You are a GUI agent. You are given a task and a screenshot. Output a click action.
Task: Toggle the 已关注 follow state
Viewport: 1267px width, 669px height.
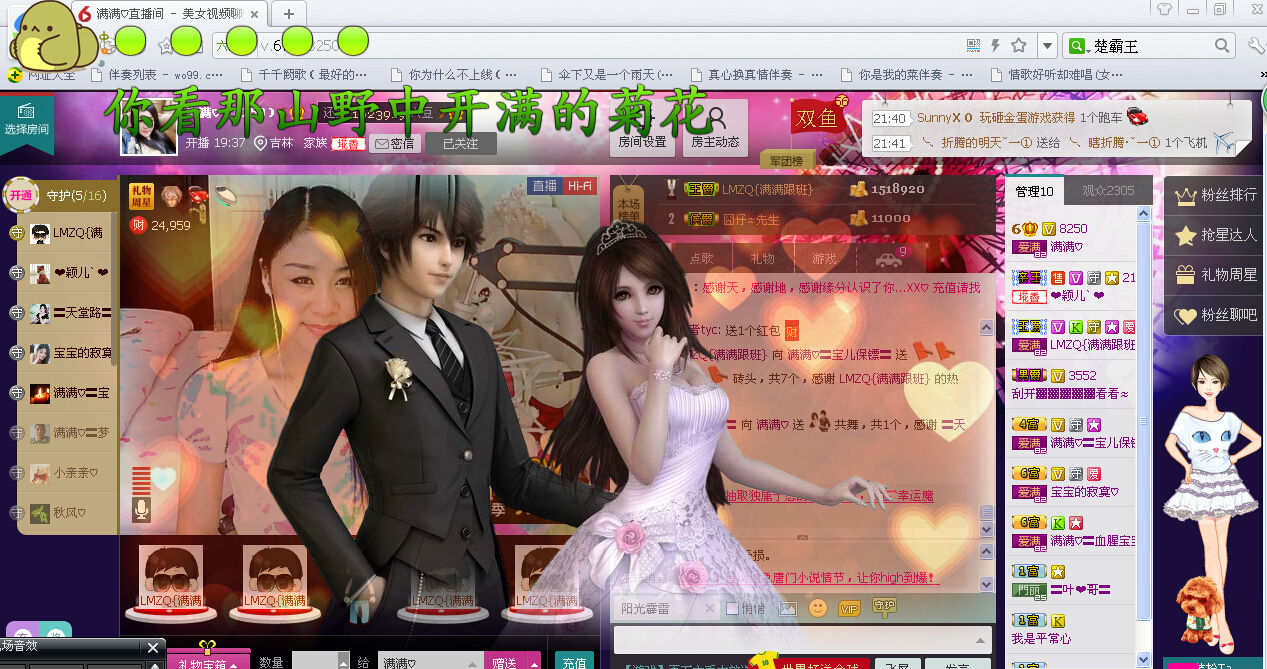coord(461,143)
